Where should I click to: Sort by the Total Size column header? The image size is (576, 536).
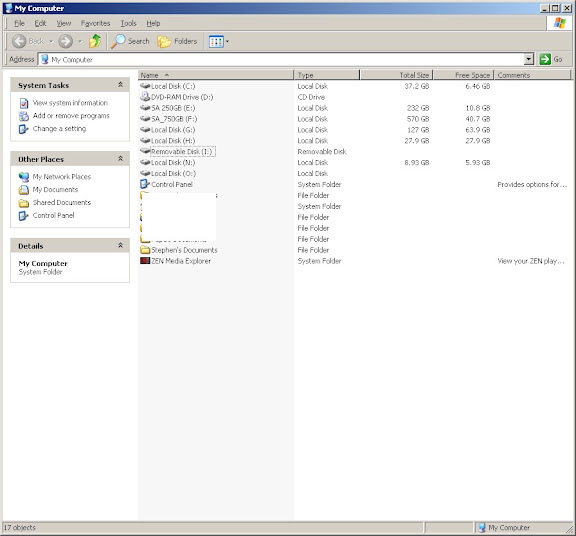(x=396, y=75)
